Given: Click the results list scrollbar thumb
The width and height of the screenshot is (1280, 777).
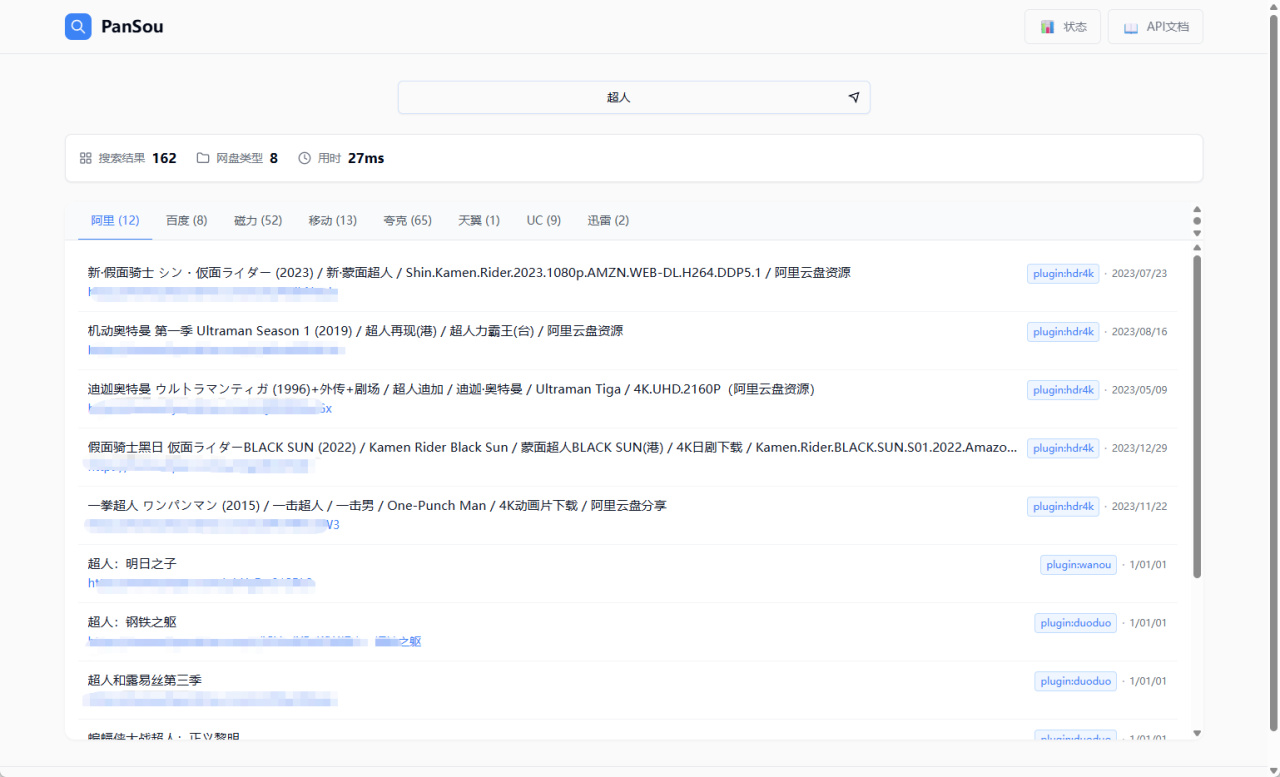Looking at the screenshot, I should [x=1197, y=416].
